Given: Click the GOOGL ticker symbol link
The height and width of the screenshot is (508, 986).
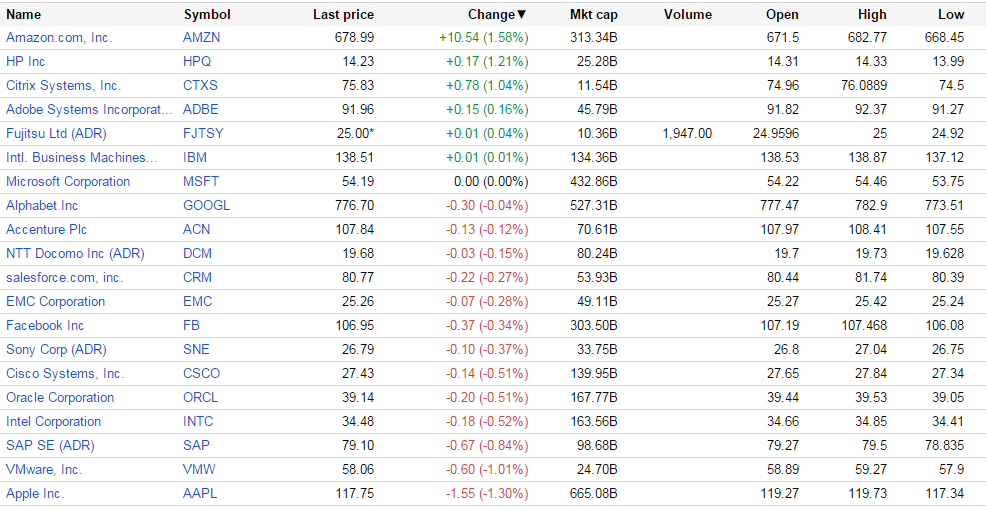Looking at the screenshot, I should click(x=206, y=205).
